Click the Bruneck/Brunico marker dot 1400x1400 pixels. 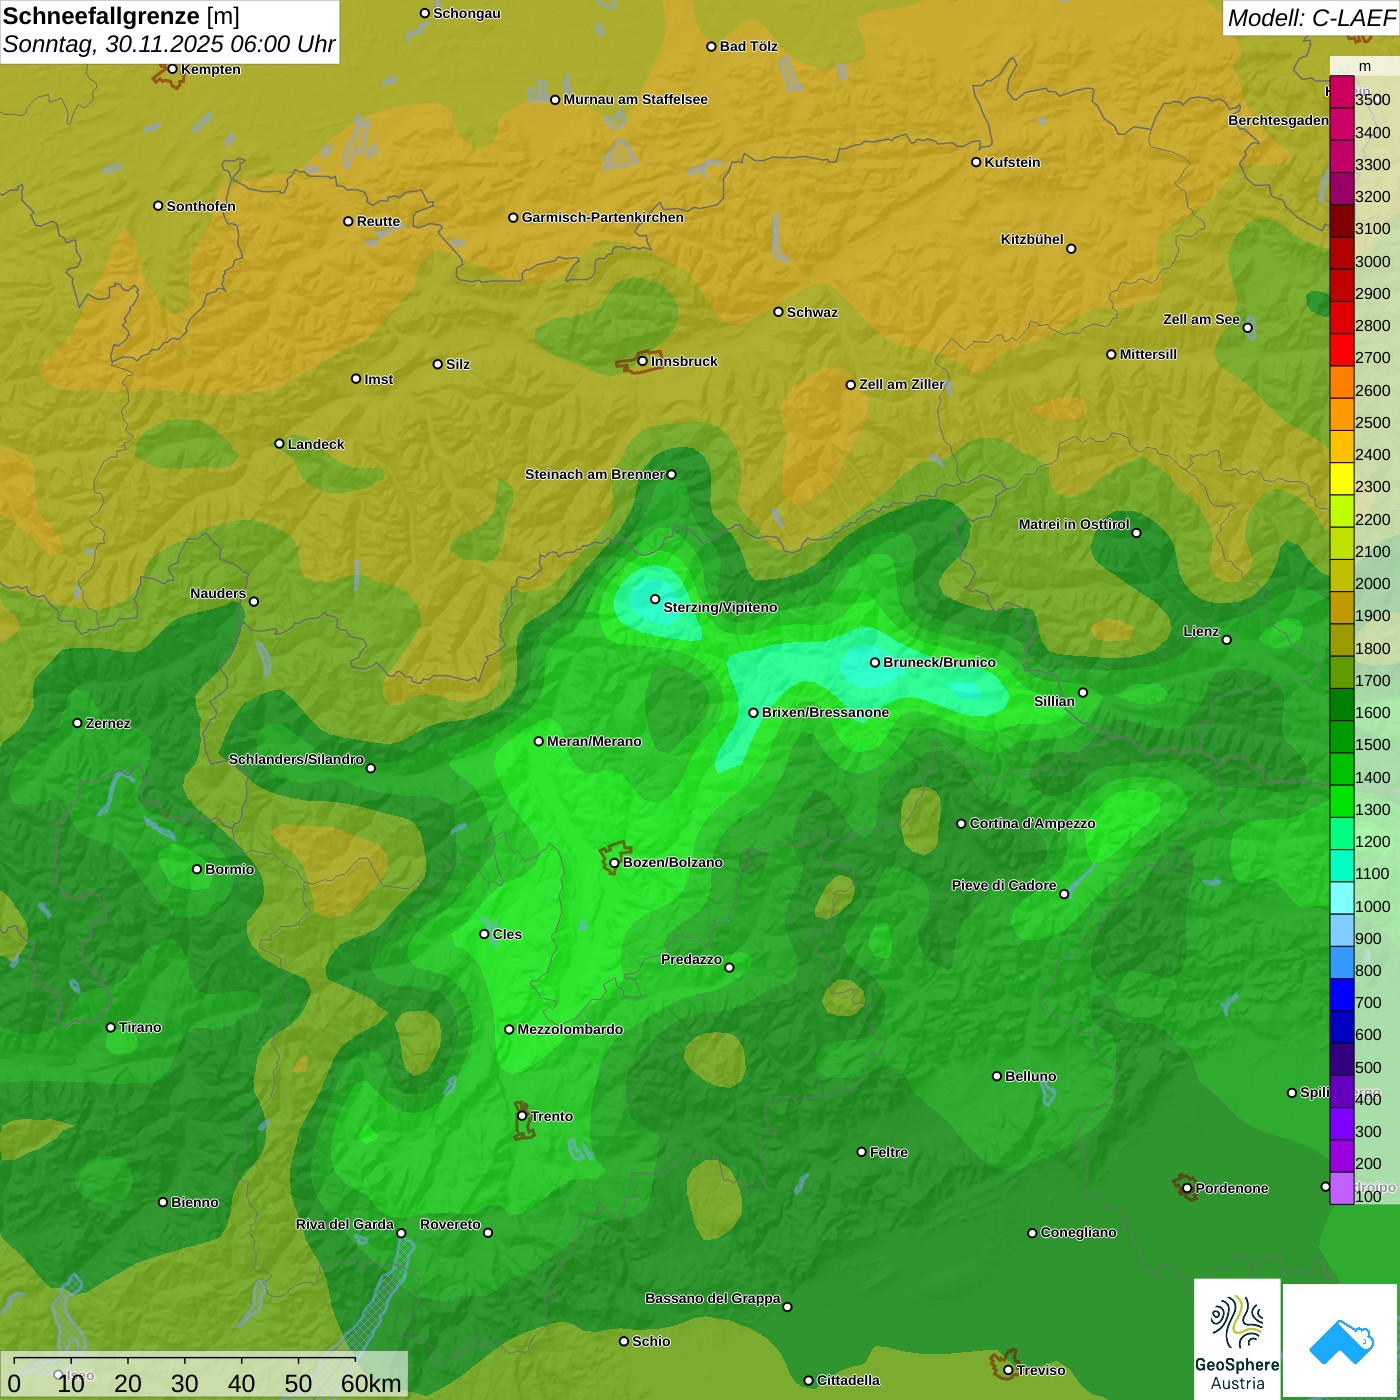tap(874, 662)
